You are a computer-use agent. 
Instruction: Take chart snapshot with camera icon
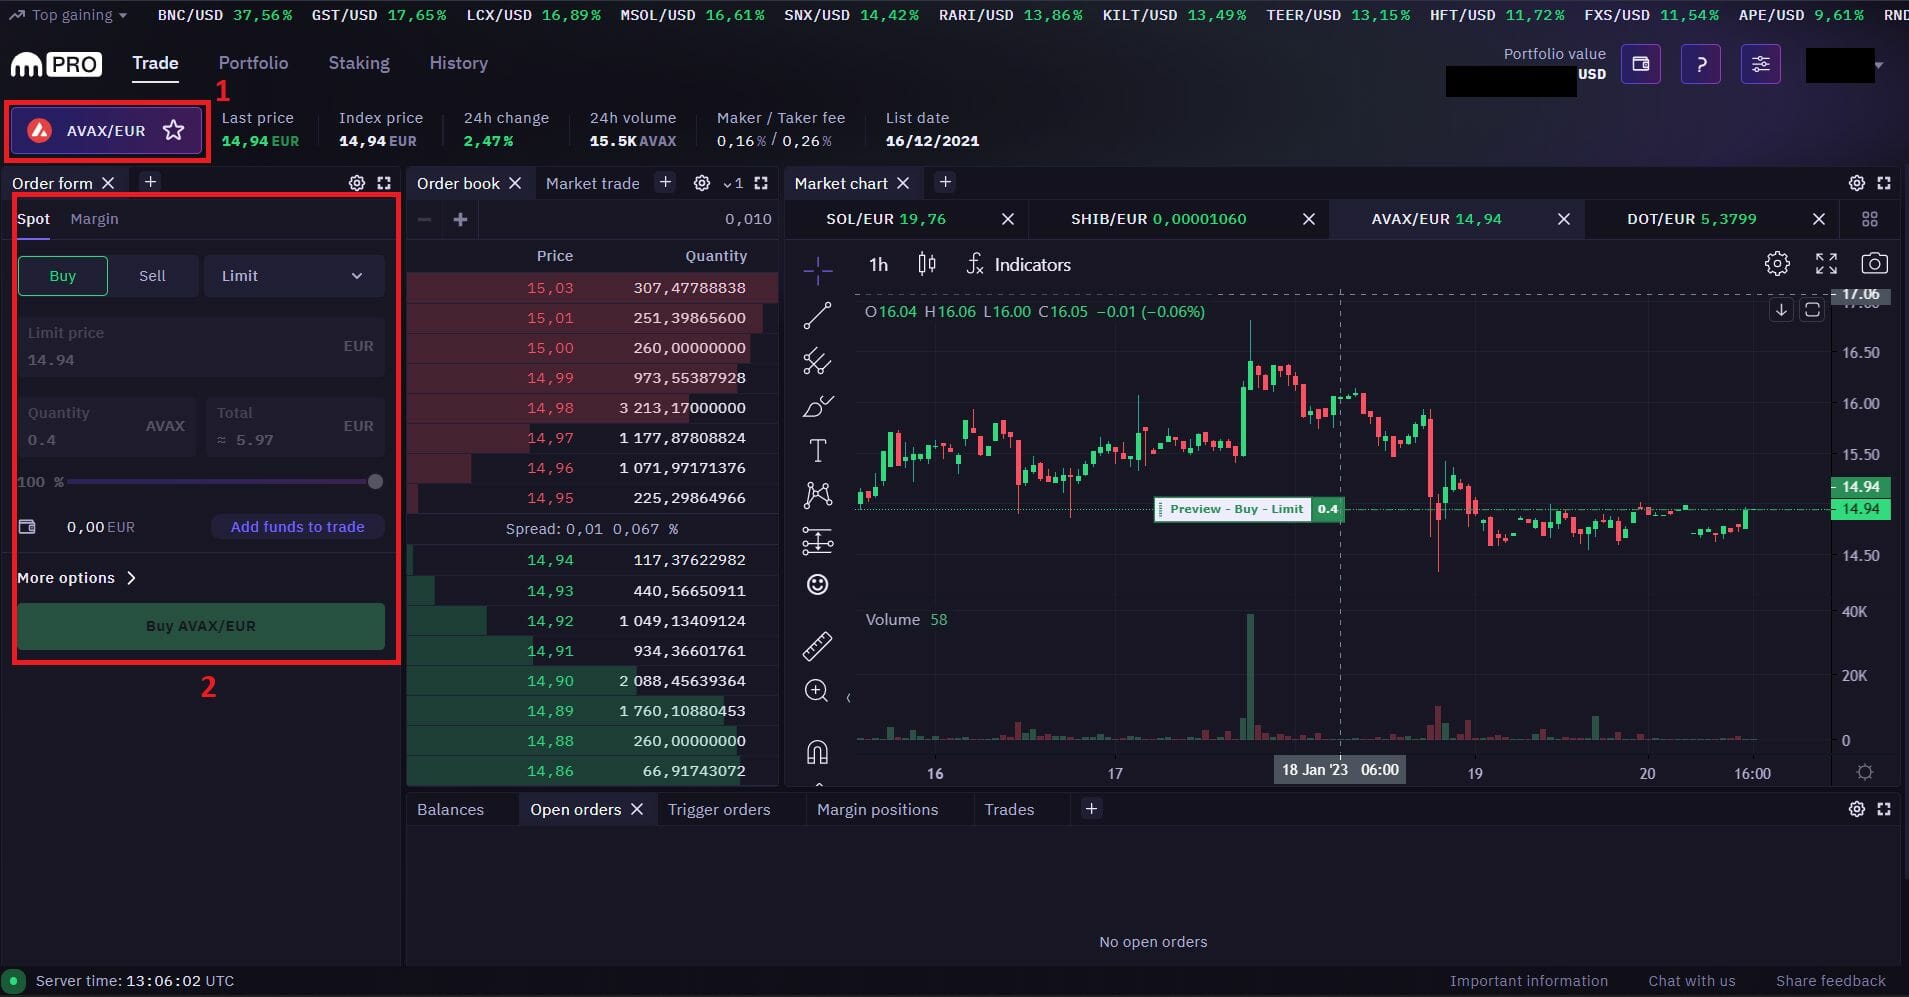(x=1874, y=264)
